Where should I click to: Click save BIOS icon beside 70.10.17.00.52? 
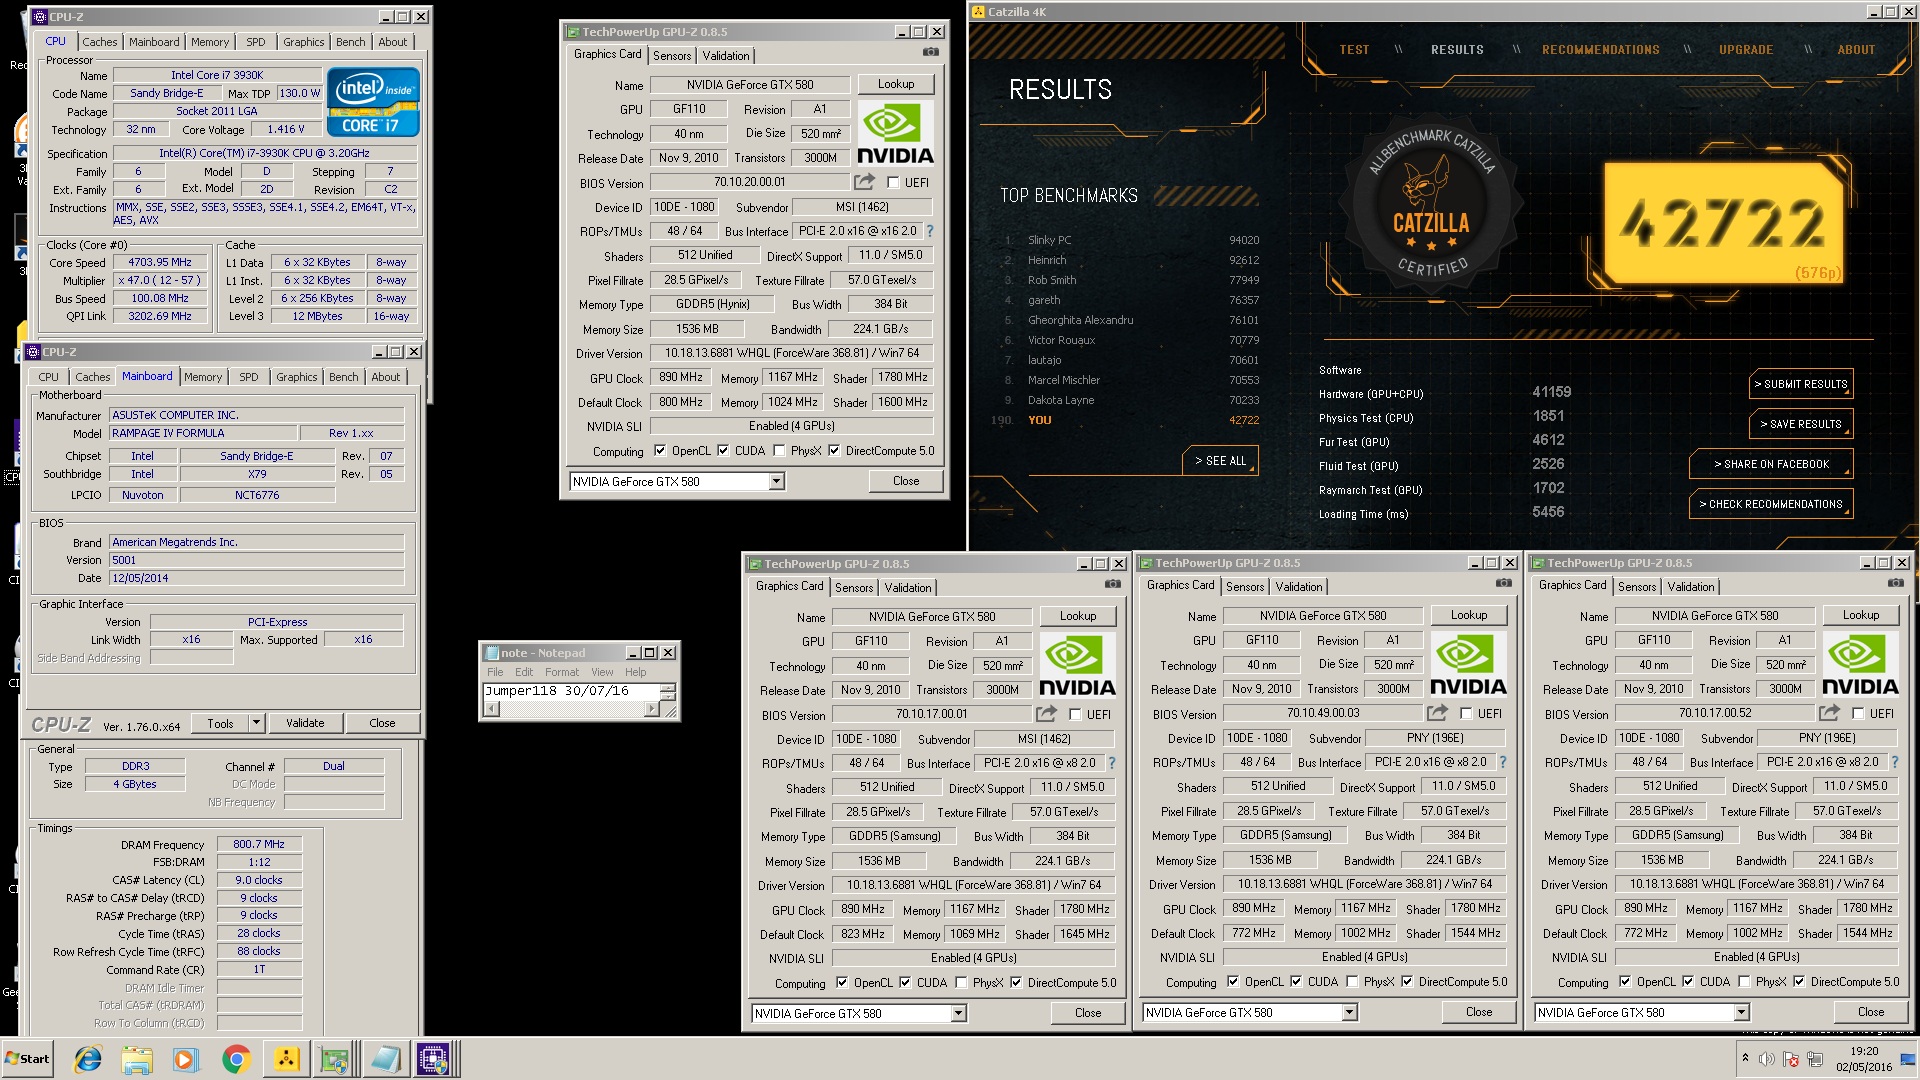(x=1829, y=713)
